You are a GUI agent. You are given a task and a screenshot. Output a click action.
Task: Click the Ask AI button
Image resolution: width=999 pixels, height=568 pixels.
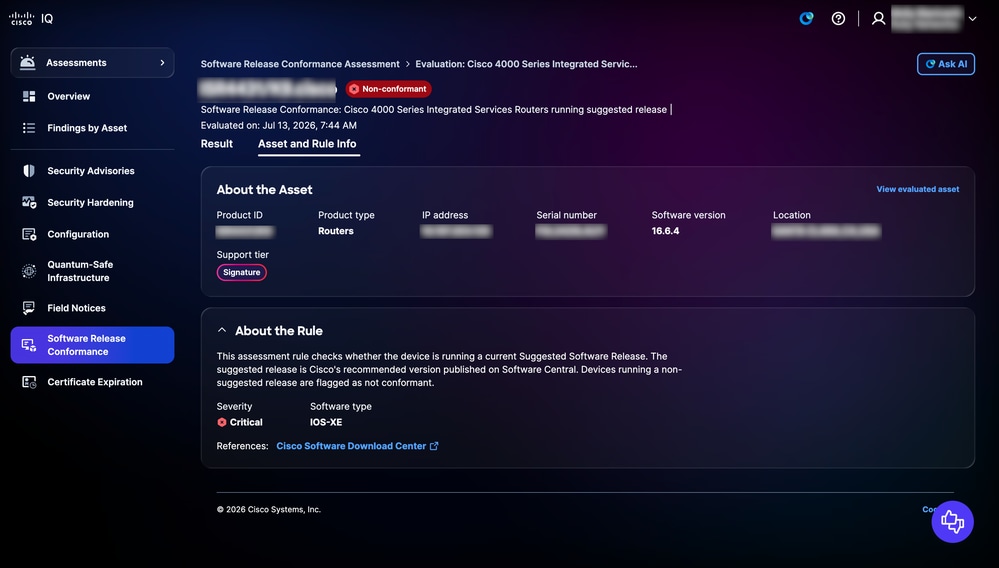[x=945, y=64]
